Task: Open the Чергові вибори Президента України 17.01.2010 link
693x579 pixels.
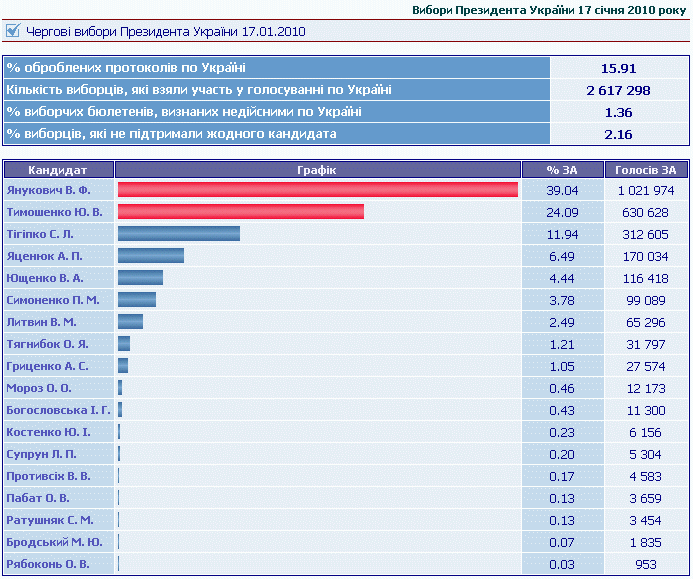Action: coord(165,31)
